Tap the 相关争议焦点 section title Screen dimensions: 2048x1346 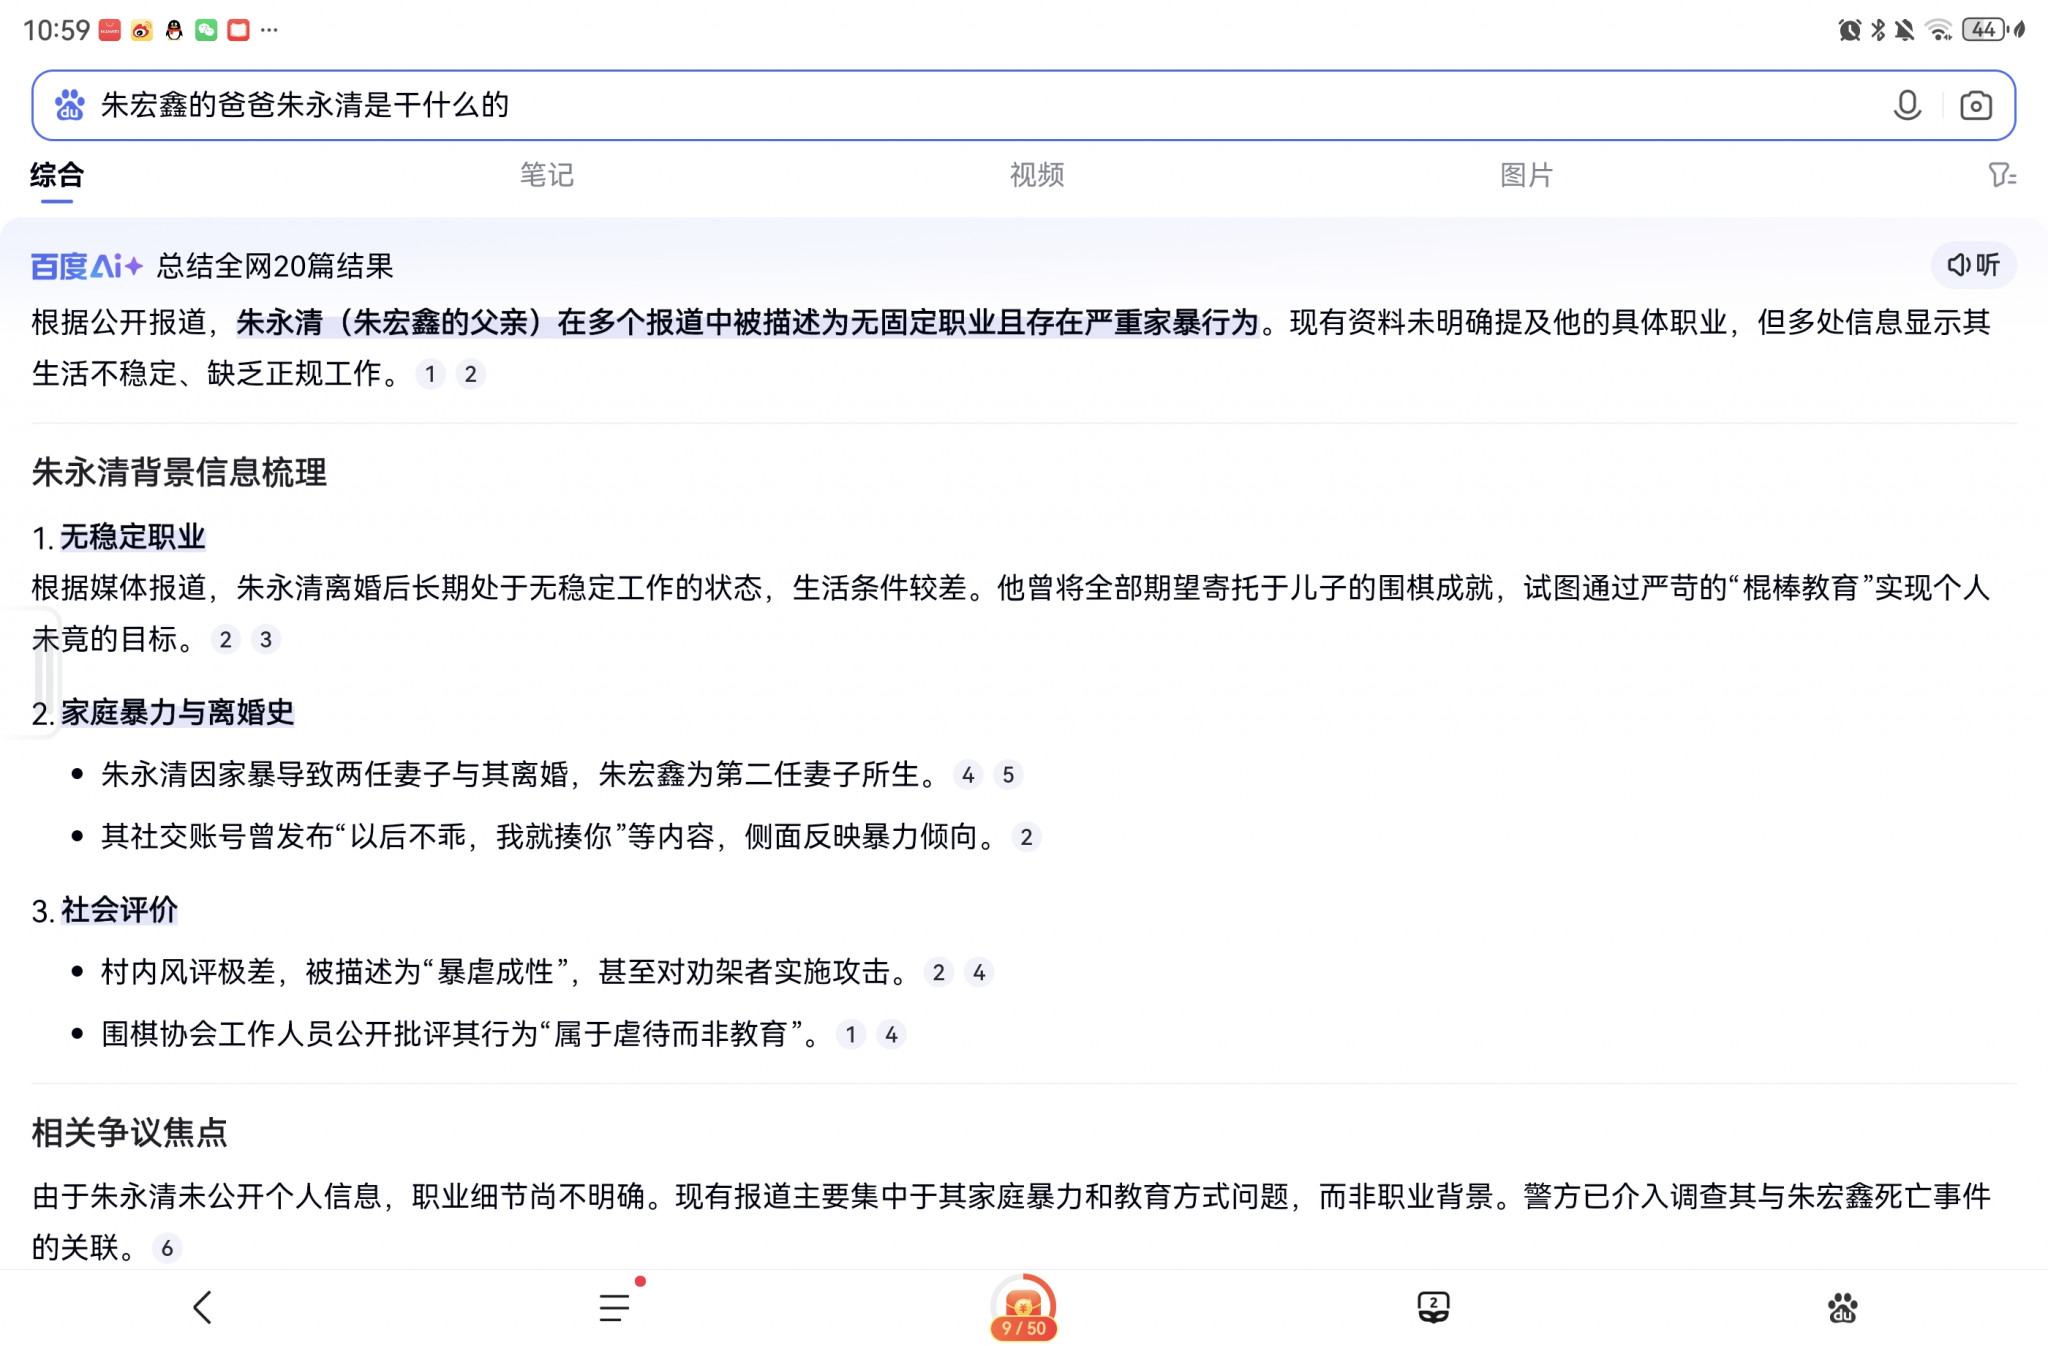(x=130, y=1133)
